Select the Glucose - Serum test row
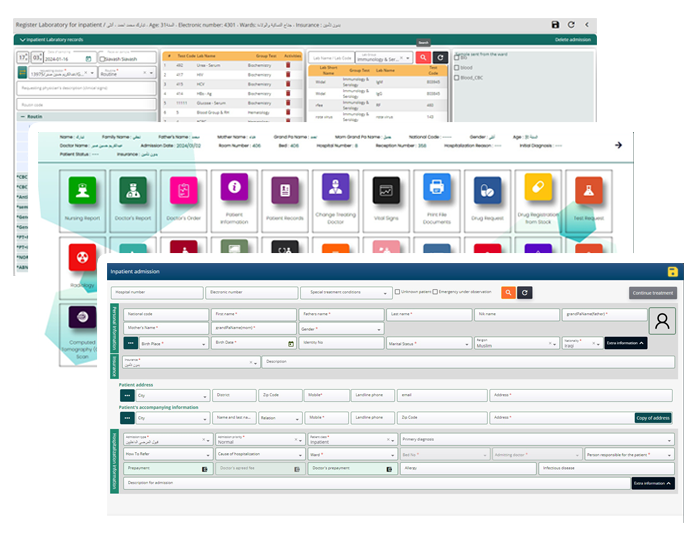The height and width of the screenshot is (542, 700). (x=232, y=103)
